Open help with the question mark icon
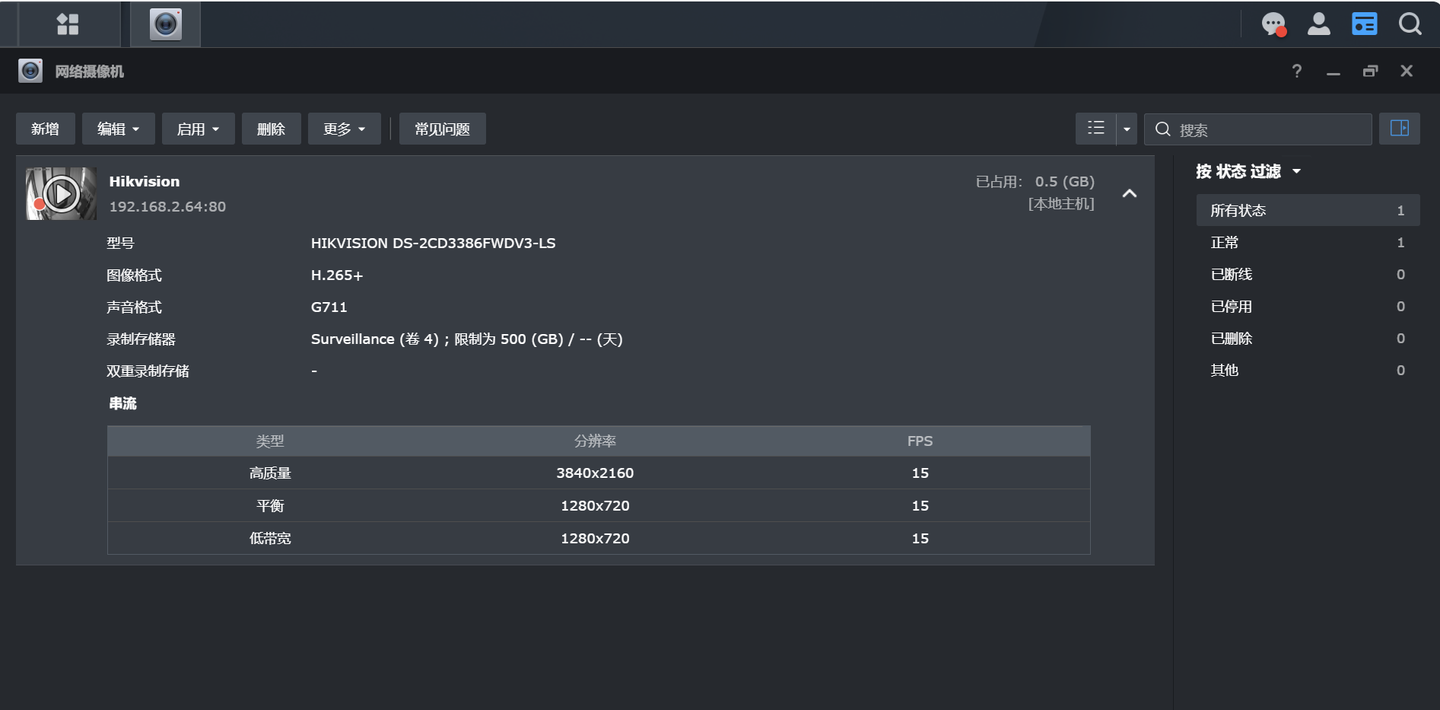 tap(1297, 71)
